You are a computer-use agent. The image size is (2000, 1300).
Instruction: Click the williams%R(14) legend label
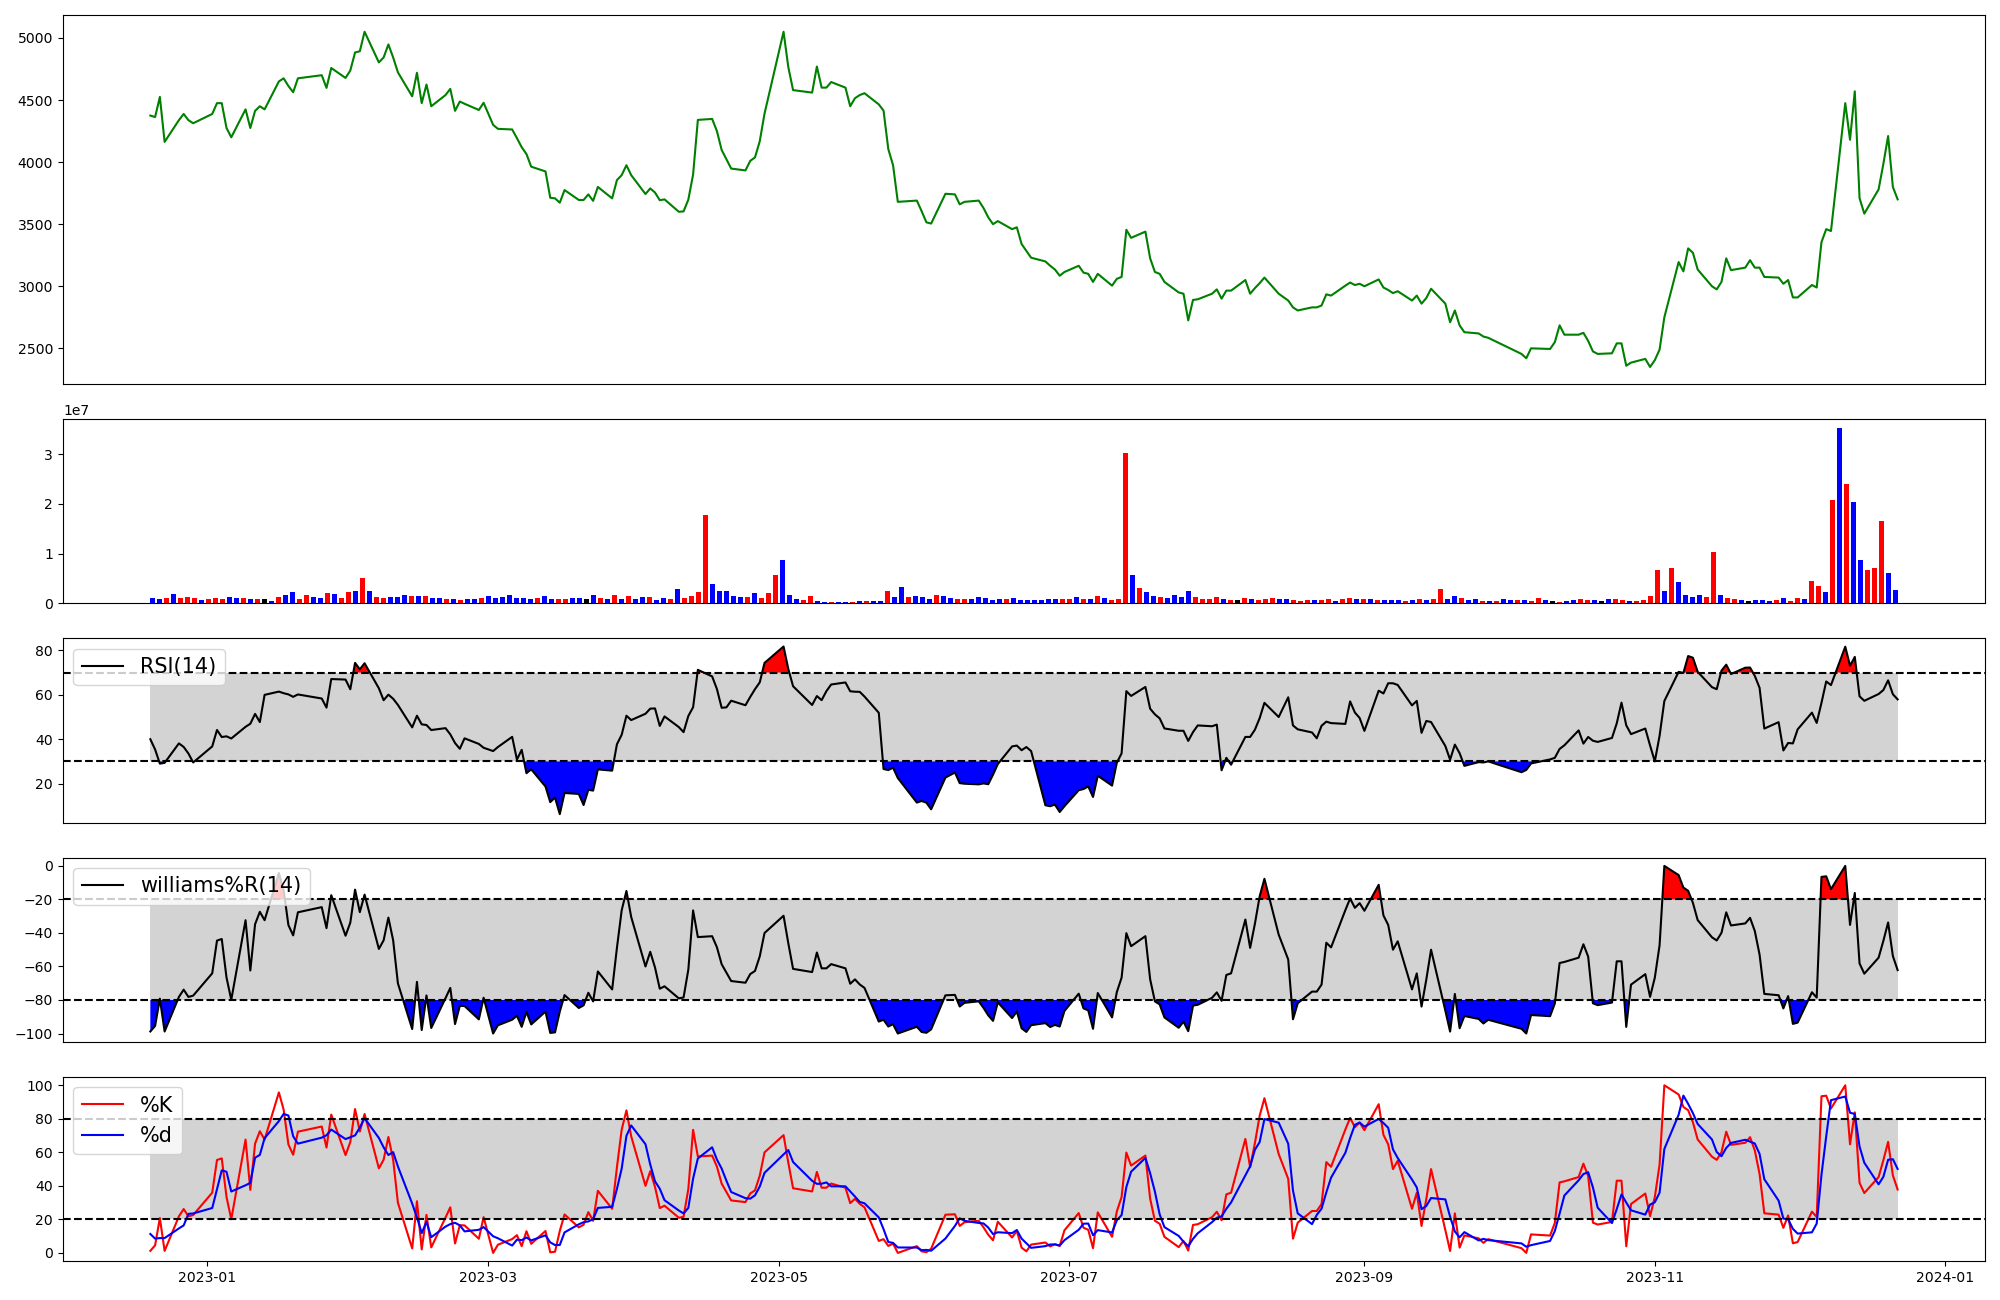click(220, 885)
